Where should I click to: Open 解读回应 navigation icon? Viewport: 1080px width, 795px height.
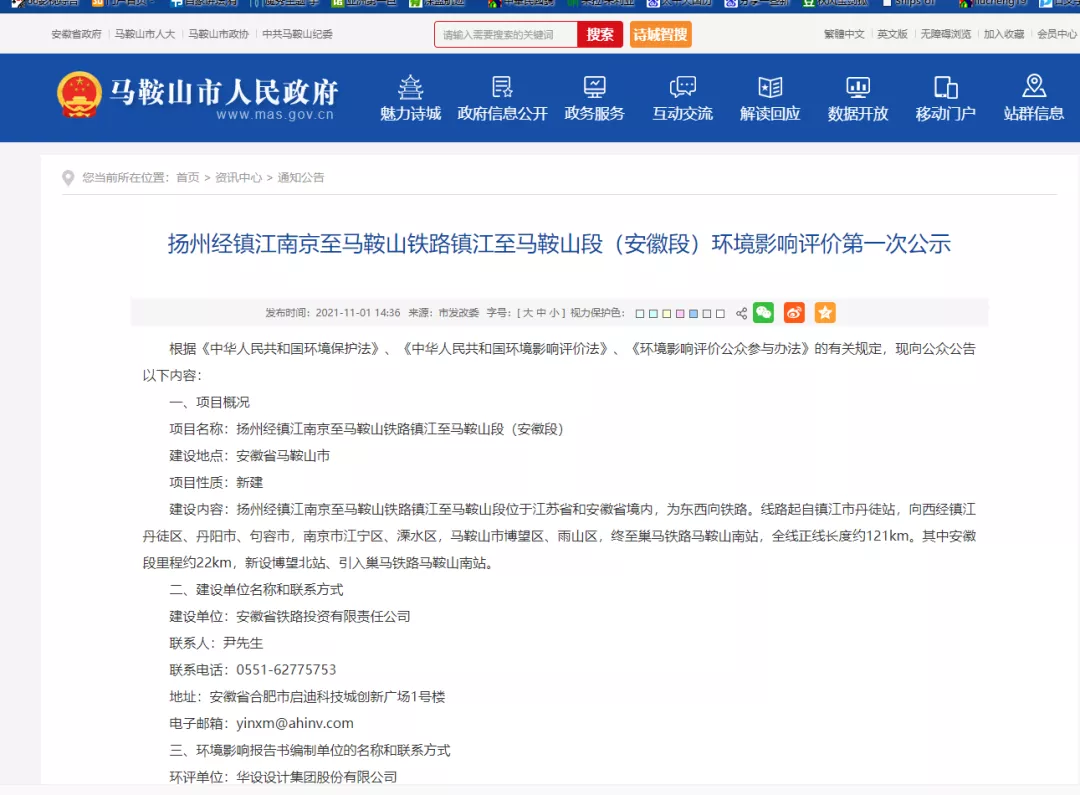click(x=770, y=87)
